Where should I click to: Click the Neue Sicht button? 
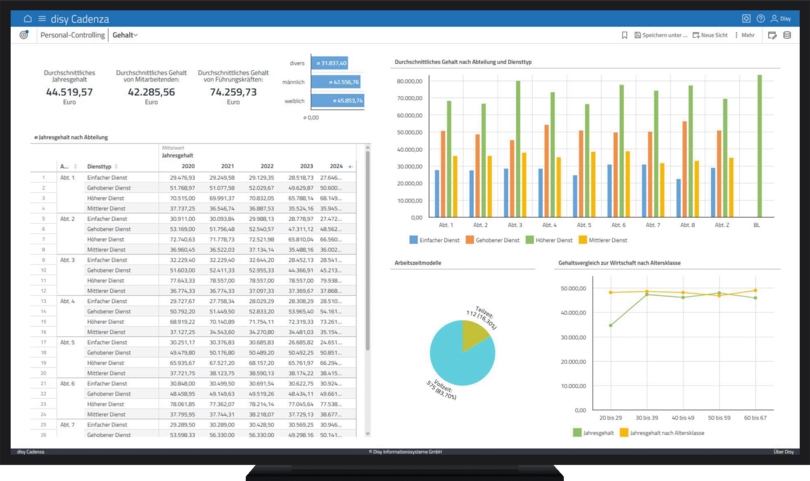click(x=710, y=35)
